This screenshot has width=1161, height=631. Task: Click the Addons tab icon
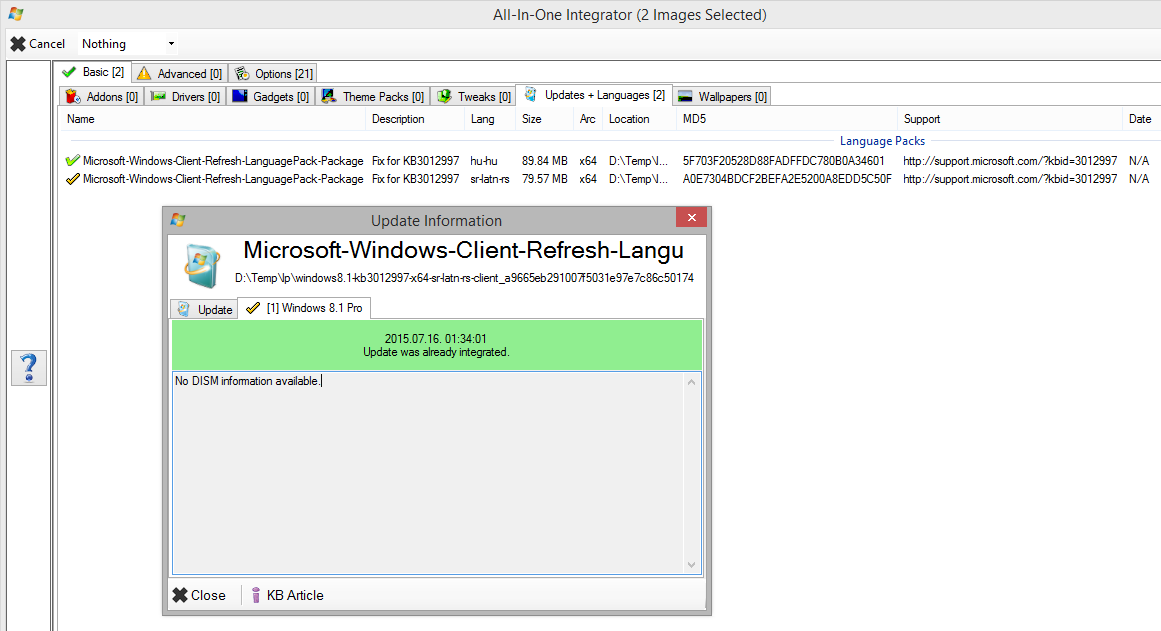[x=71, y=97]
